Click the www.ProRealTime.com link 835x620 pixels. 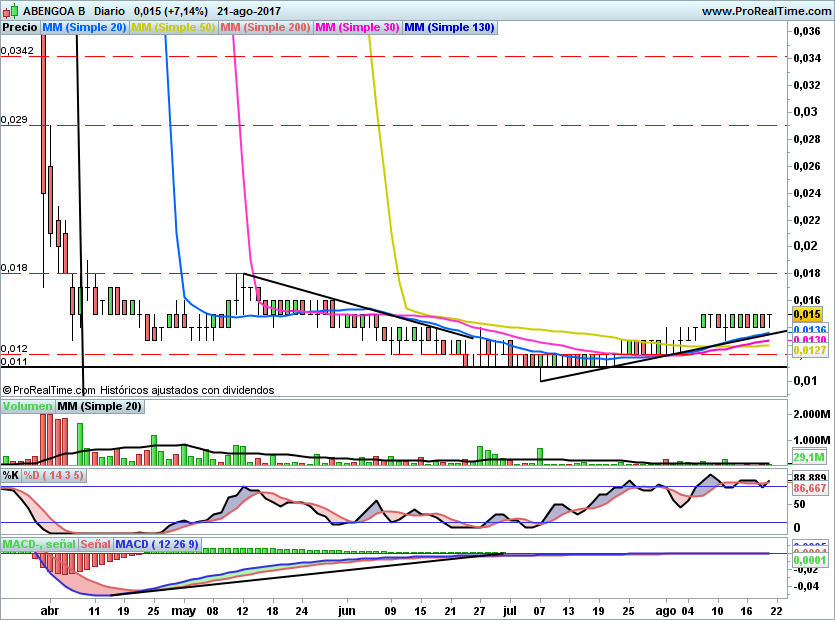click(765, 11)
